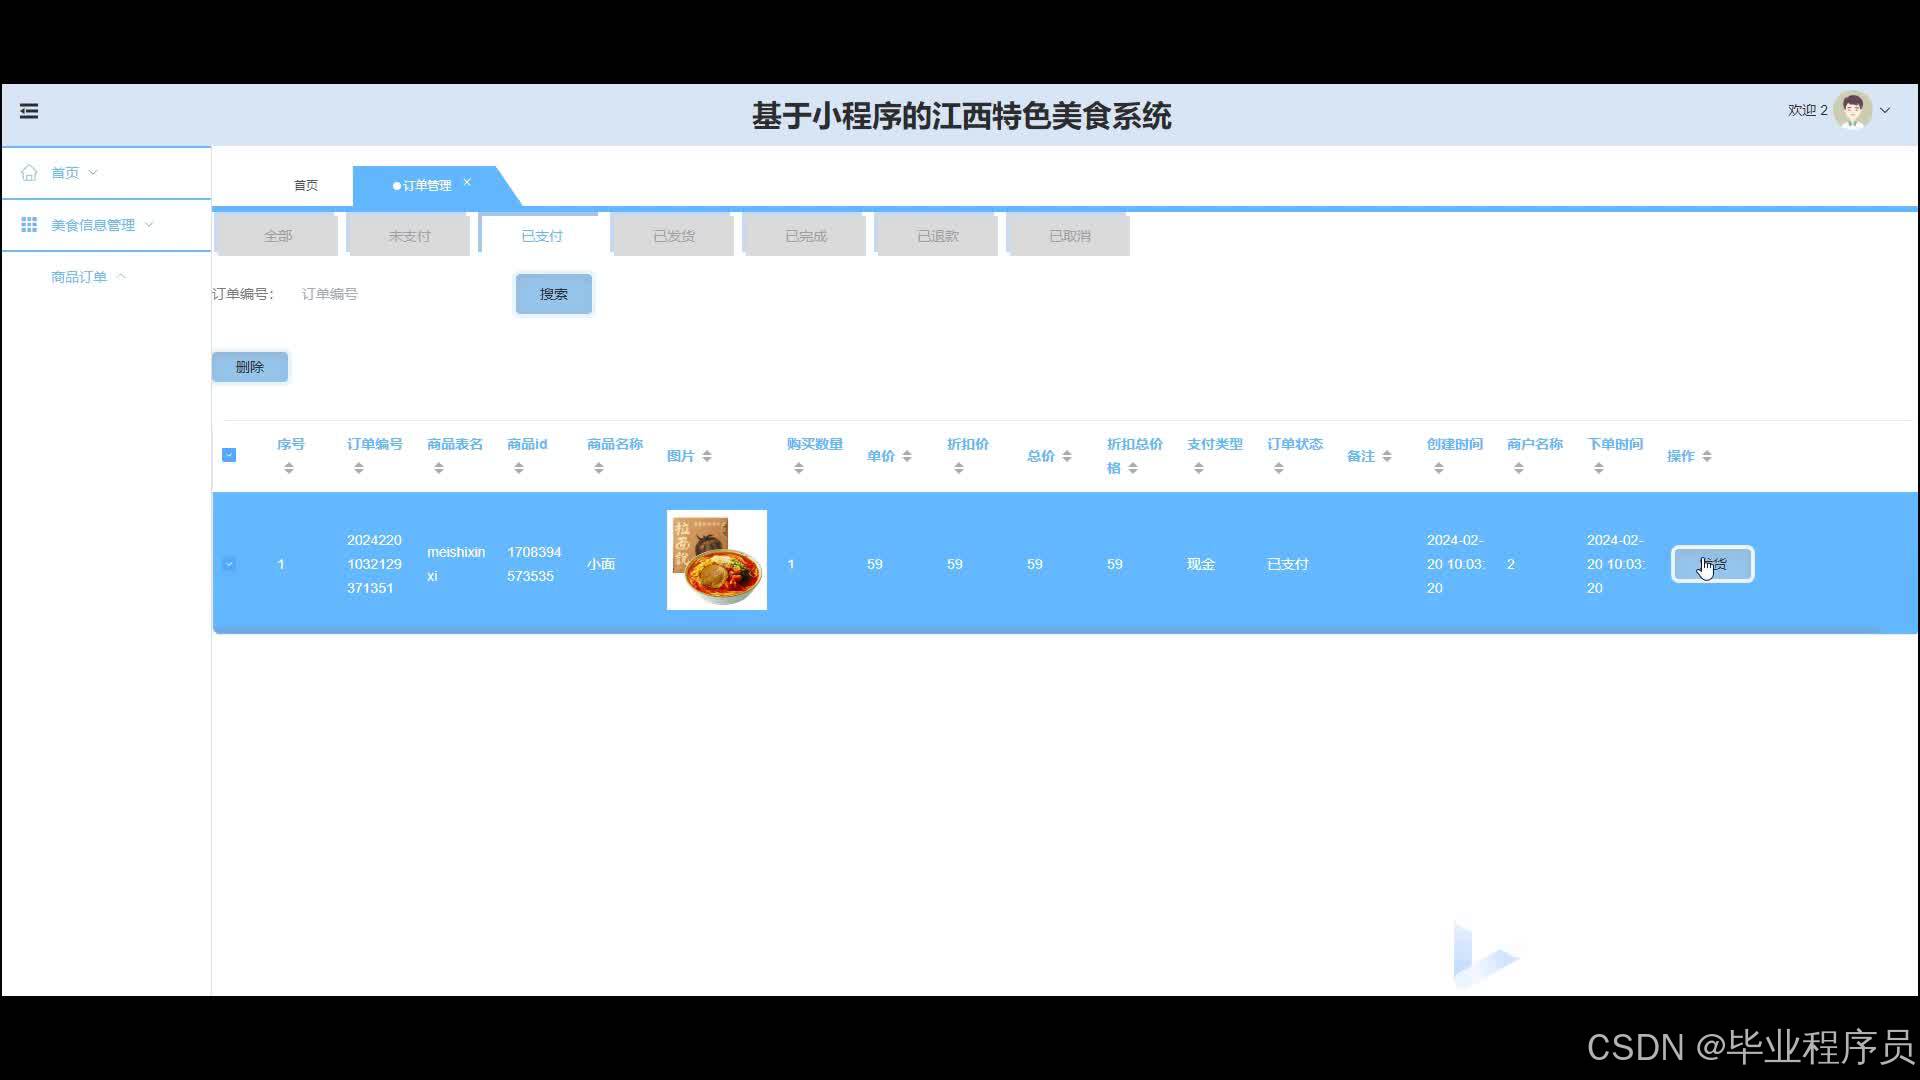The width and height of the screenshot is (1920, 1080).
Task: Switch to the 未支付 status tab
Action: tap(409, 236)
